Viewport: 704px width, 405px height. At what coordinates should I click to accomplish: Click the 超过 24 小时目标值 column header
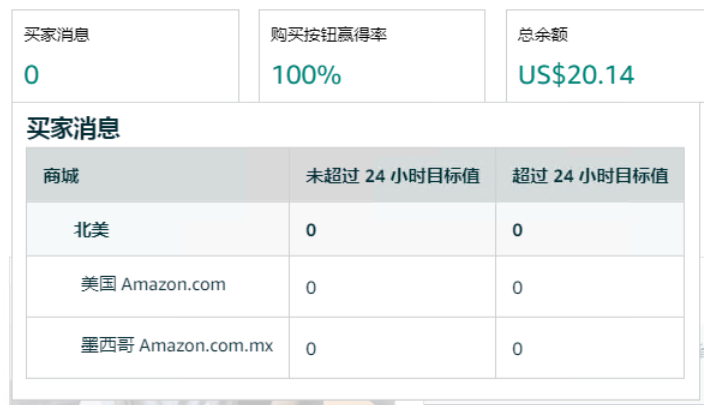pyautogui.click(x=590, y=176)
